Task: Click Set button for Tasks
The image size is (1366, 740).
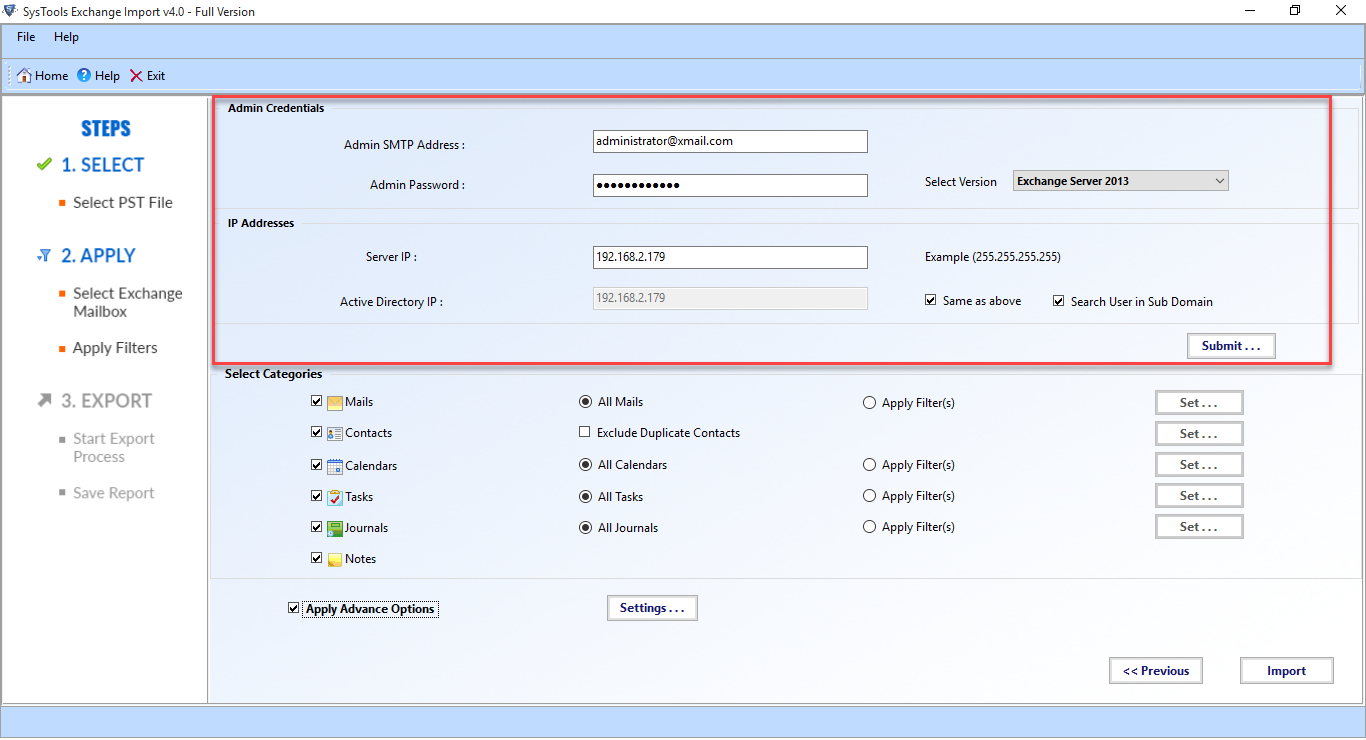Action: point(1199,496)
